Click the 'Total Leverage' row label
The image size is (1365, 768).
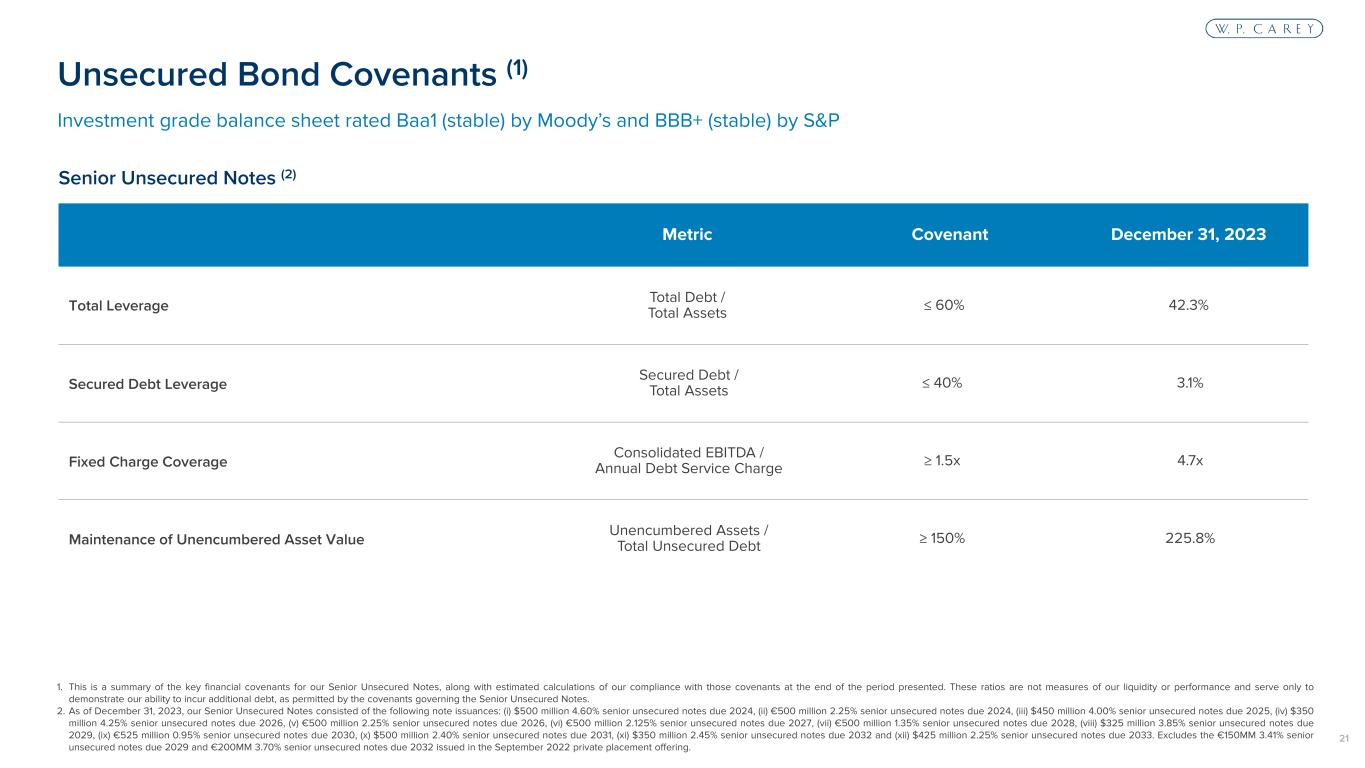(118, 306)
